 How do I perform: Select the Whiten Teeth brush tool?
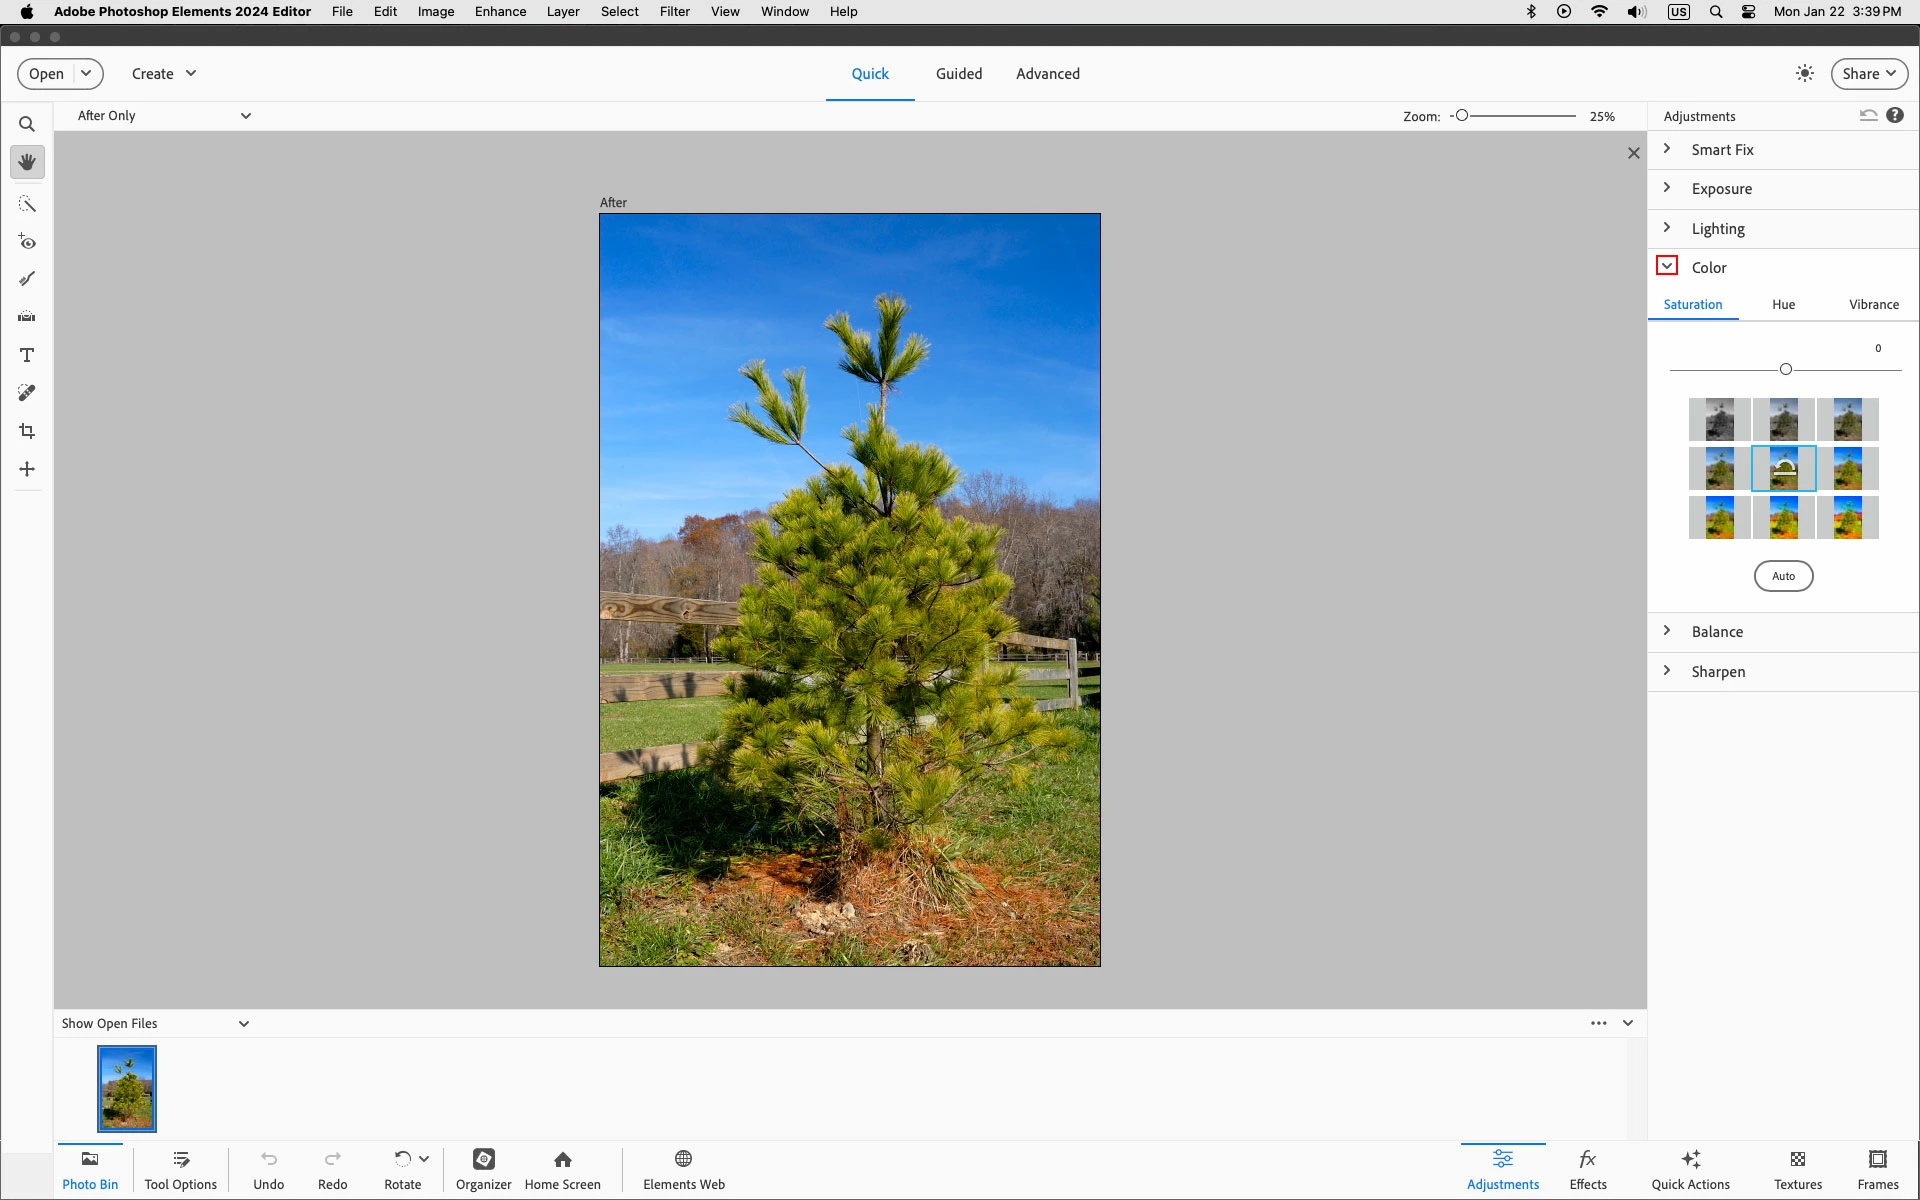(27, 279)
